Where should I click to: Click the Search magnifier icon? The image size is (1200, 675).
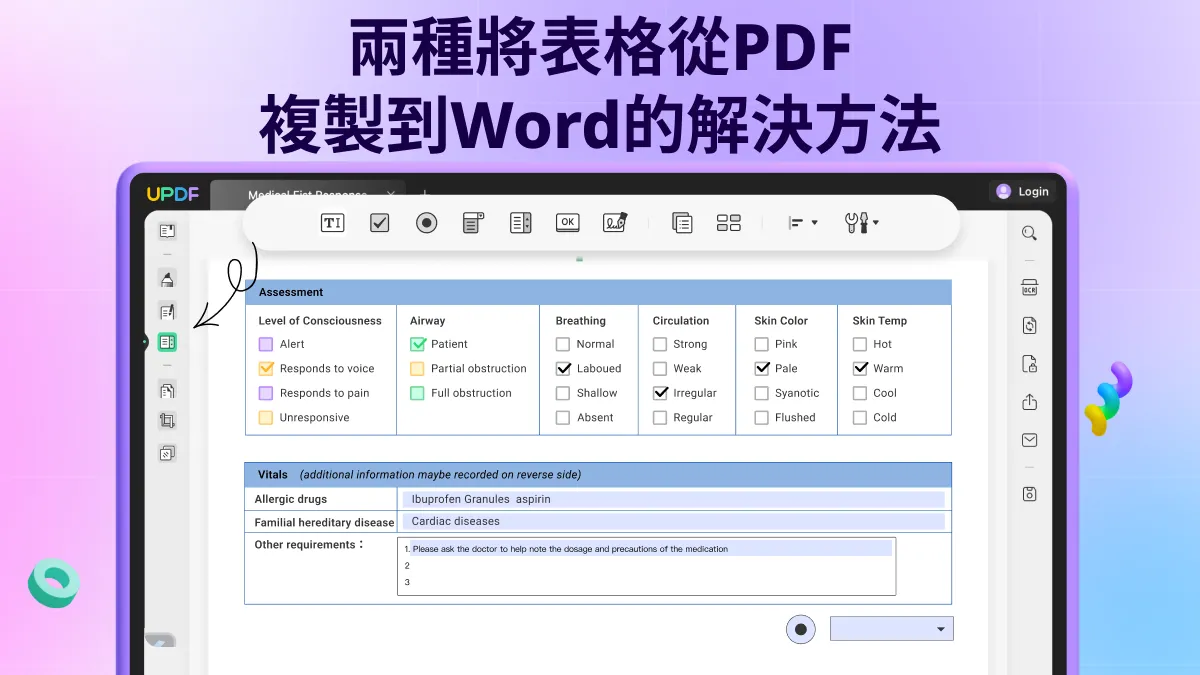click(1029, 233)
